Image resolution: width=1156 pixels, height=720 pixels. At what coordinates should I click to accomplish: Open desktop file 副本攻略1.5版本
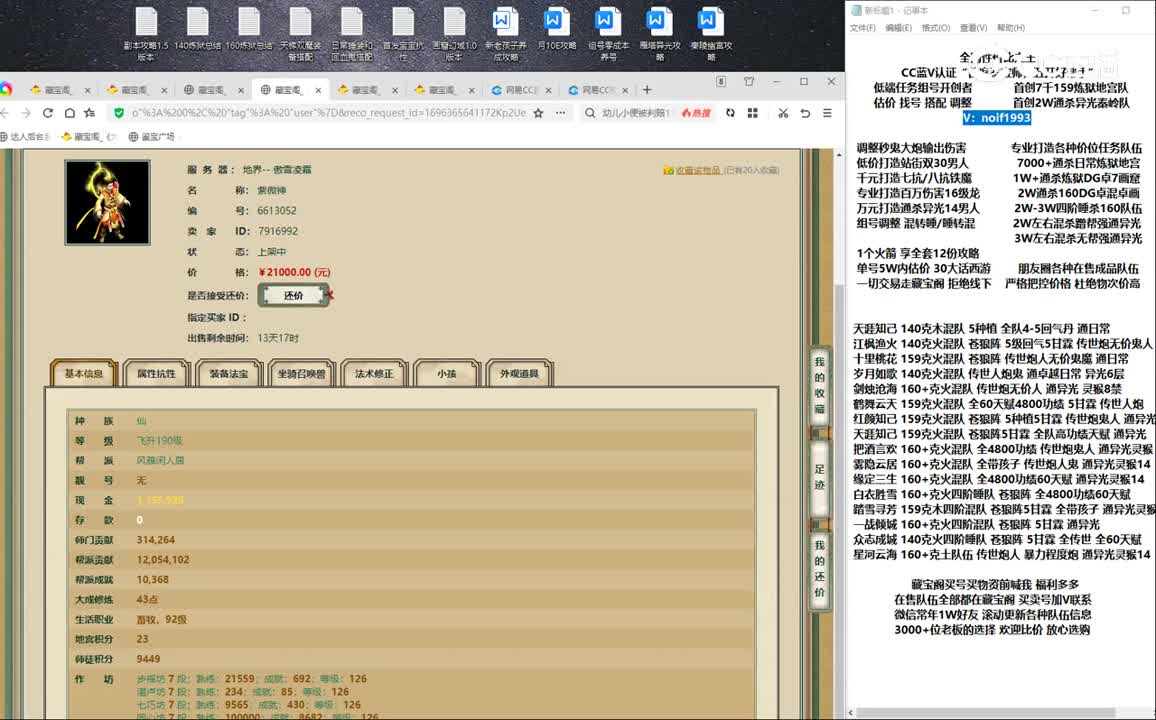point(146,34)
